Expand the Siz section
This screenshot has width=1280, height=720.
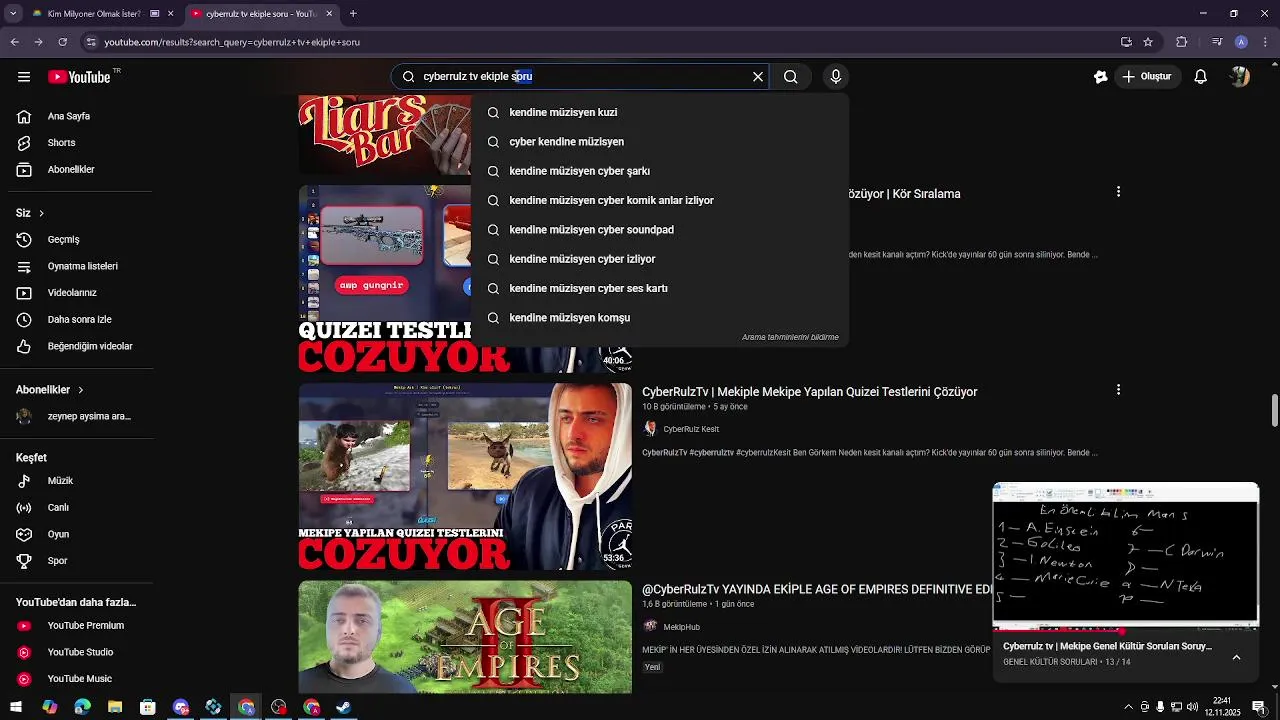tap(30, 213)
